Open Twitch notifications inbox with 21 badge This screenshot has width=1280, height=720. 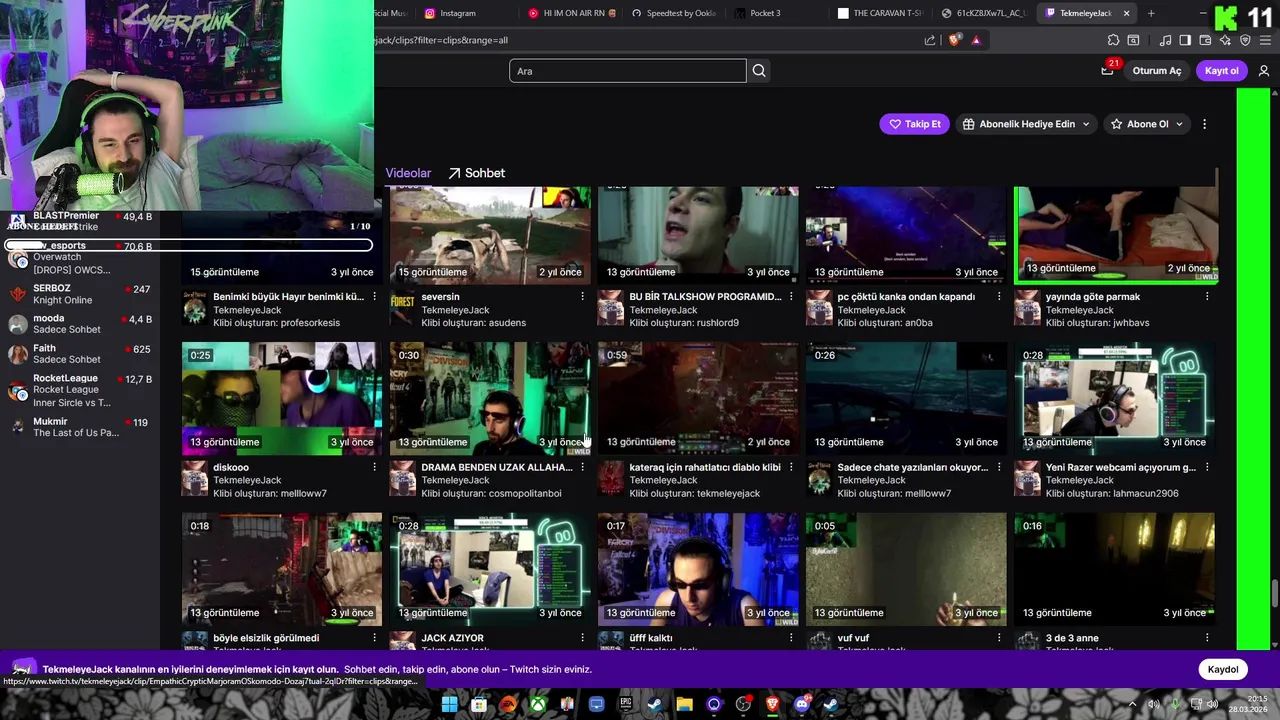pos(1108,70)
